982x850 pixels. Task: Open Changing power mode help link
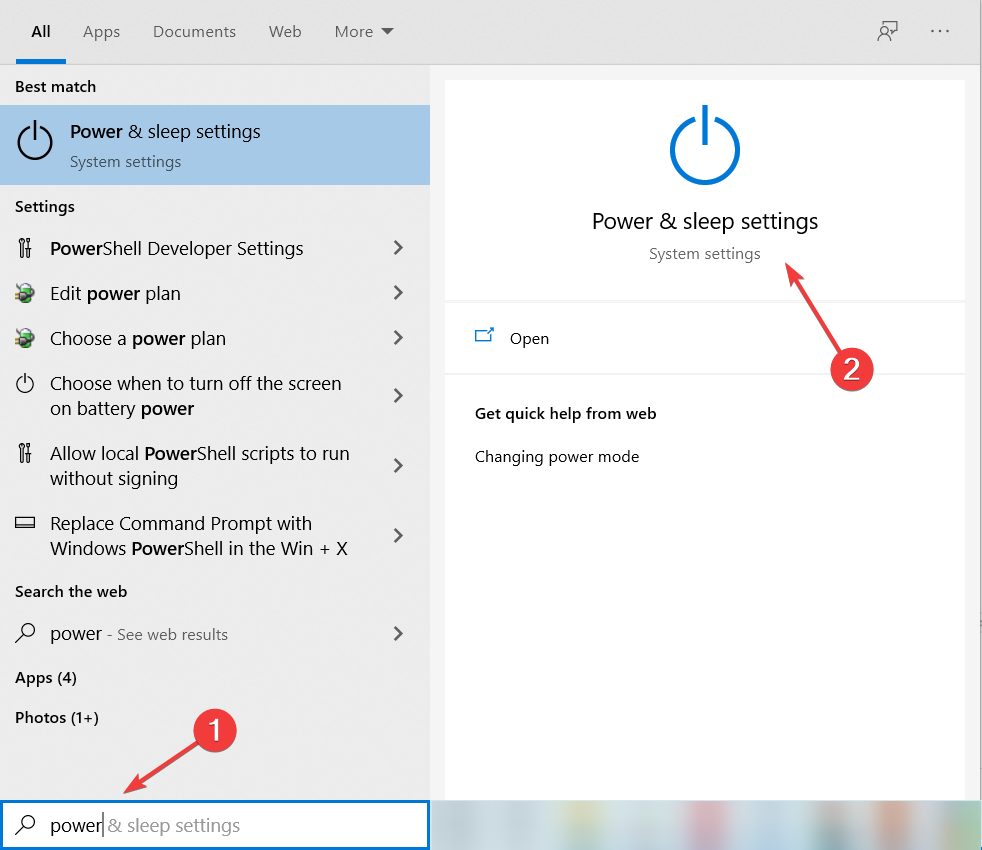(x=557, y=457)
